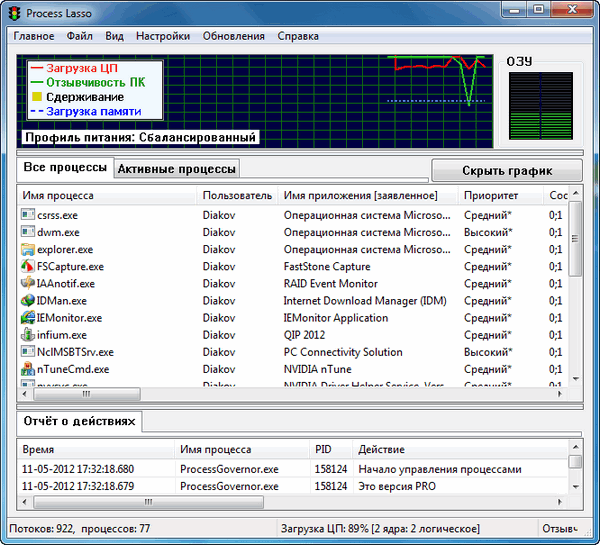This screenshot has height=545, width=600.
Task: Open the Настройки menu
Action: click(163, 36)
